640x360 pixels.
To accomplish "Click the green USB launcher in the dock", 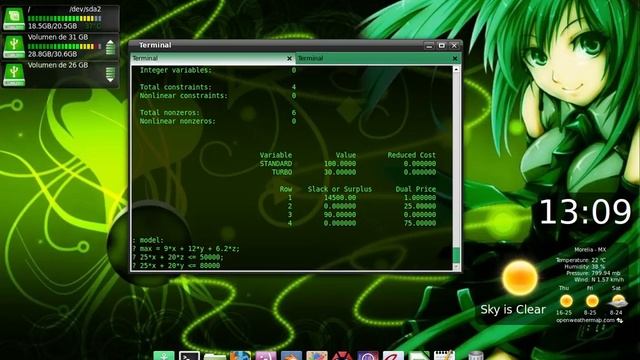I will coord(164,356).
